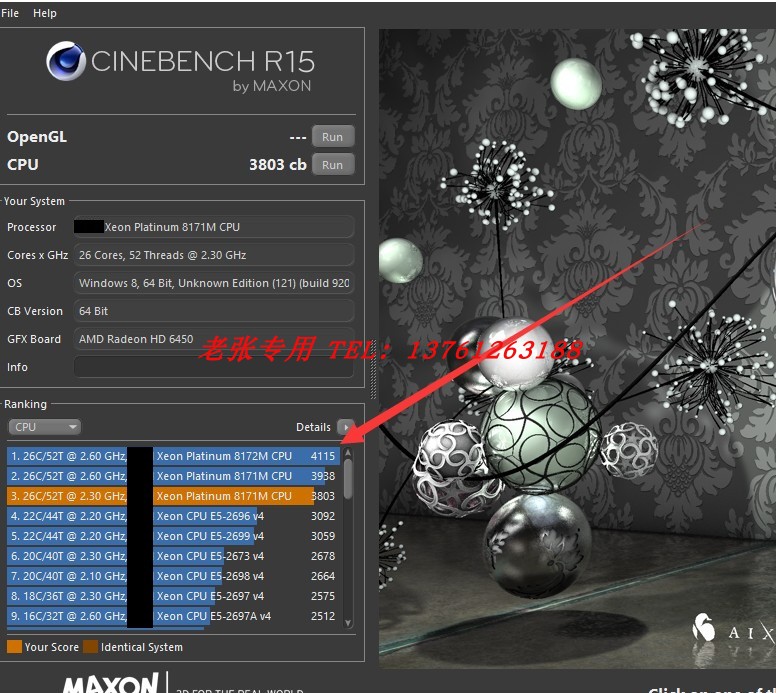Image resolution: width=776 pixels, height=693 pixels.
Task: Select ranking row Xeon CPU E5-2698 v4
Action: [173, 576]
